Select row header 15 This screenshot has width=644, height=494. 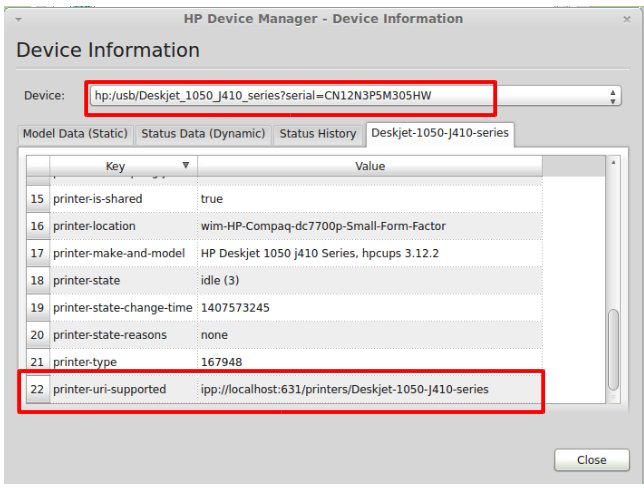coord(38,199)
